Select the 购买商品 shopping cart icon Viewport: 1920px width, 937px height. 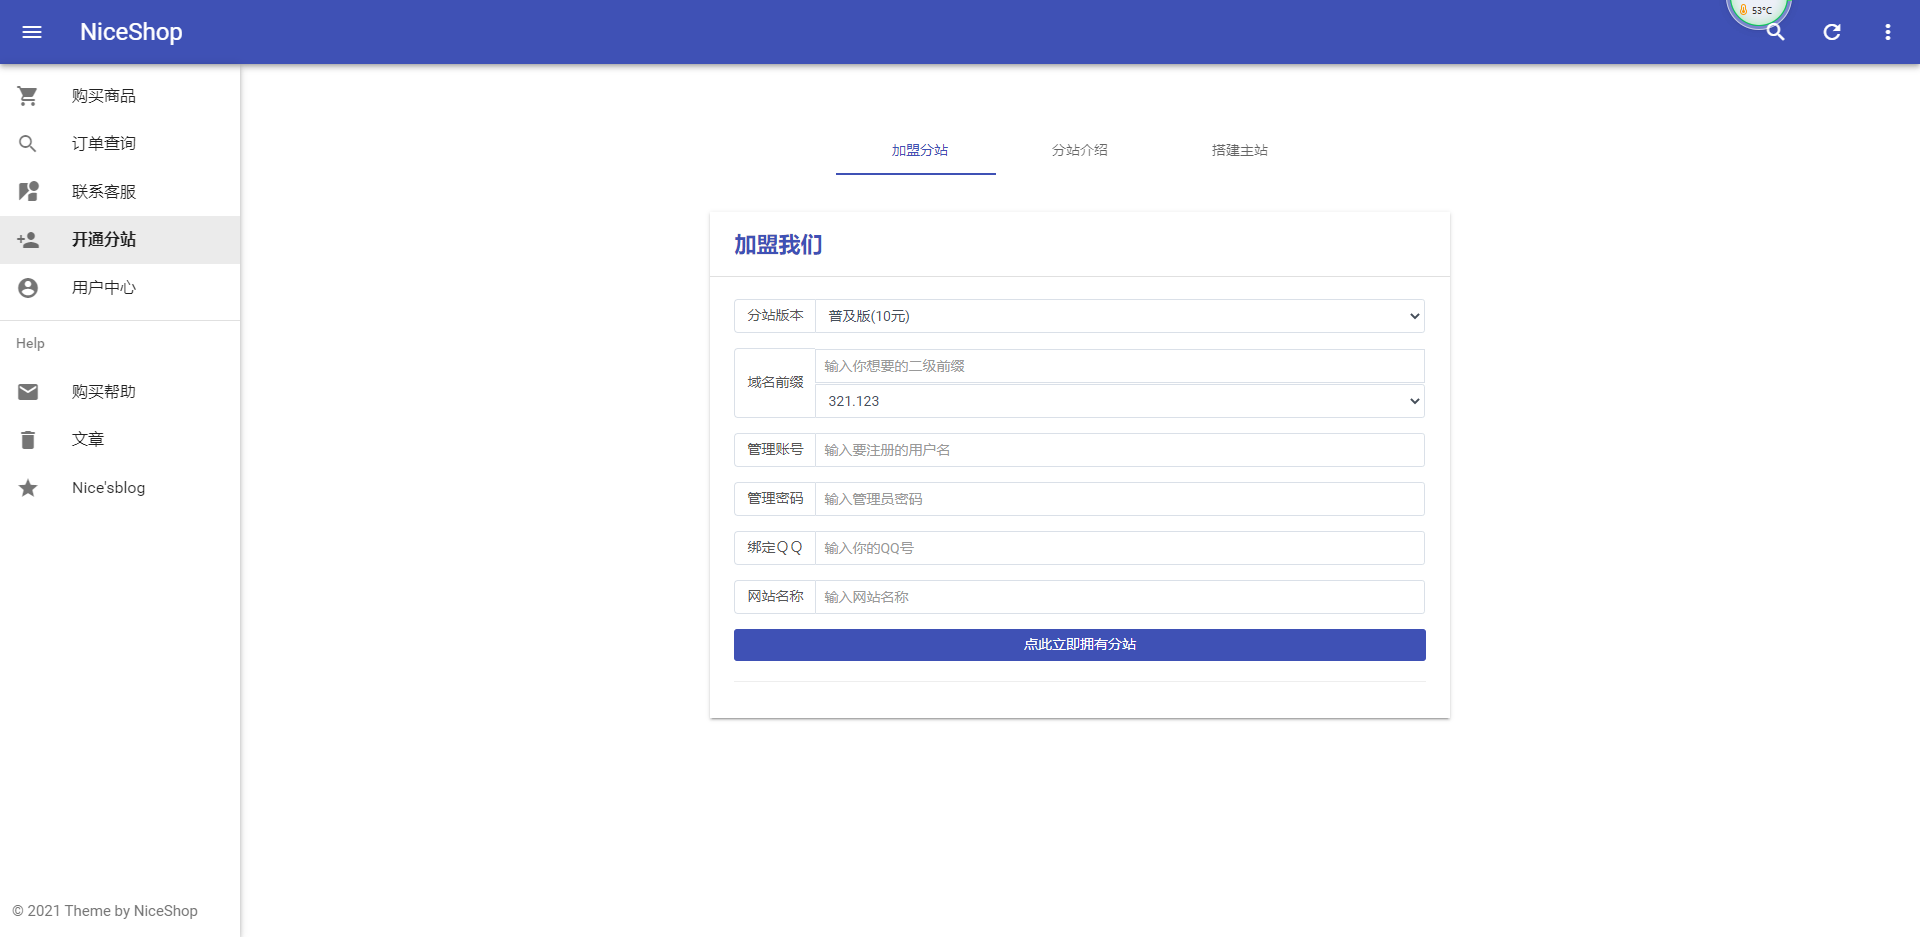pos(27,95)
